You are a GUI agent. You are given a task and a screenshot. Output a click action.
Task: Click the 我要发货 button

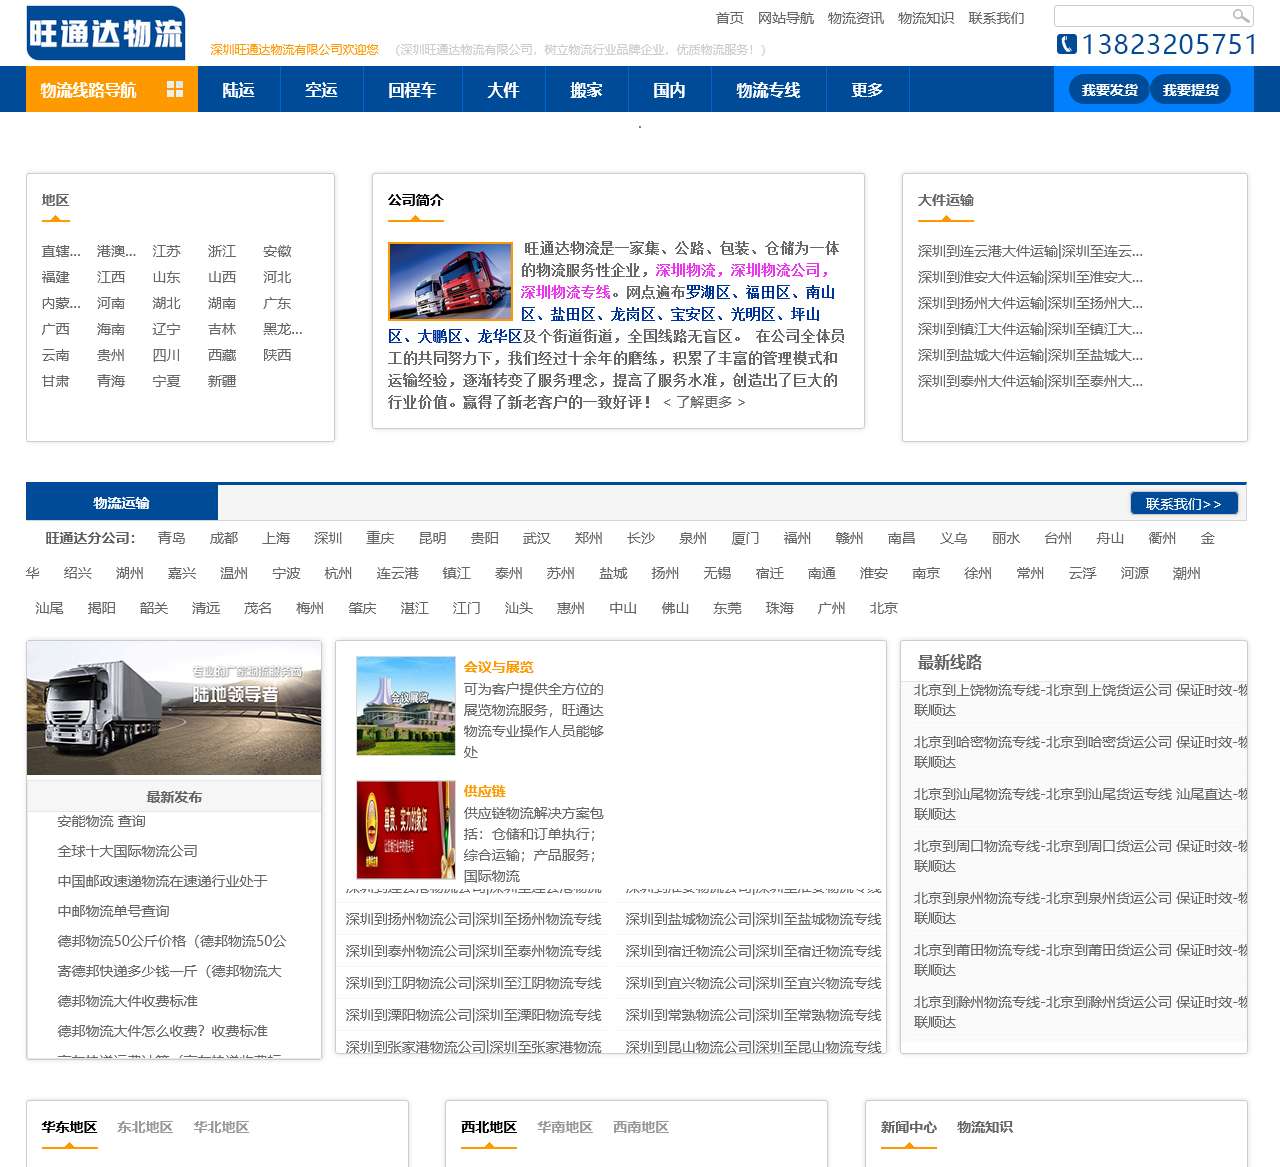point(1107,88)
